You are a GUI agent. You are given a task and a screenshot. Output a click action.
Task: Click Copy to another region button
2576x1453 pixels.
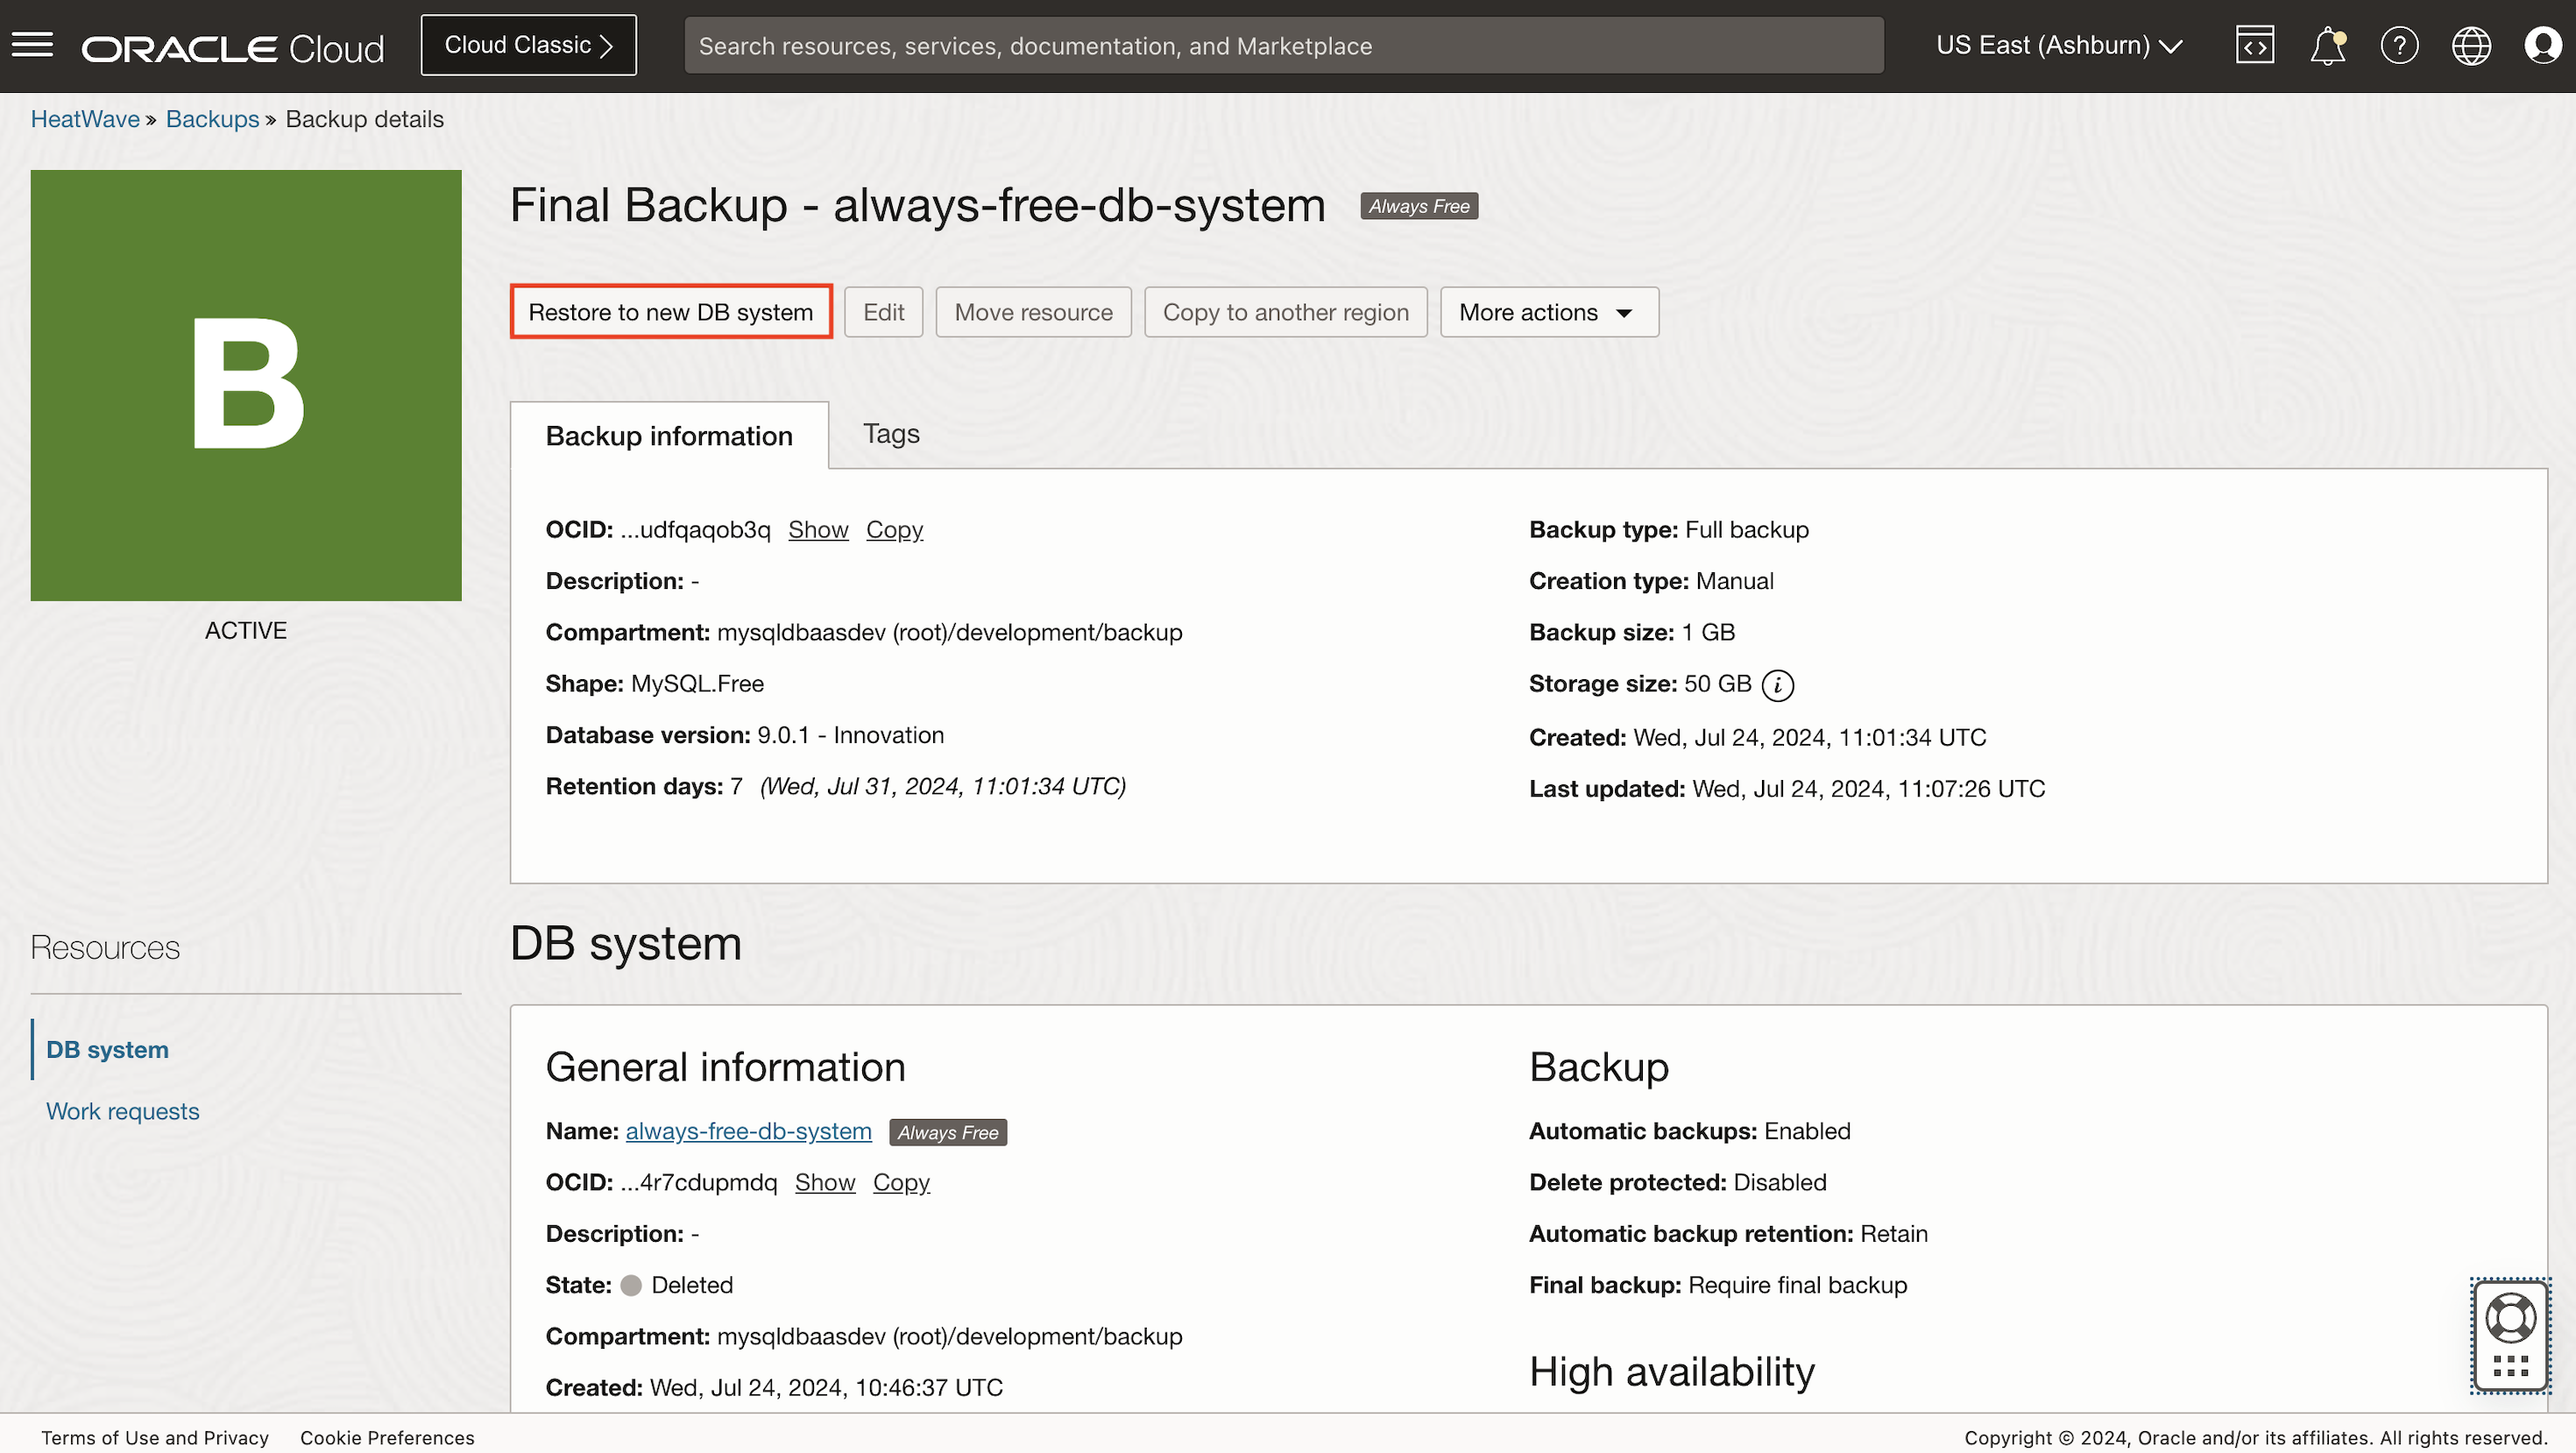(1285, 312)
